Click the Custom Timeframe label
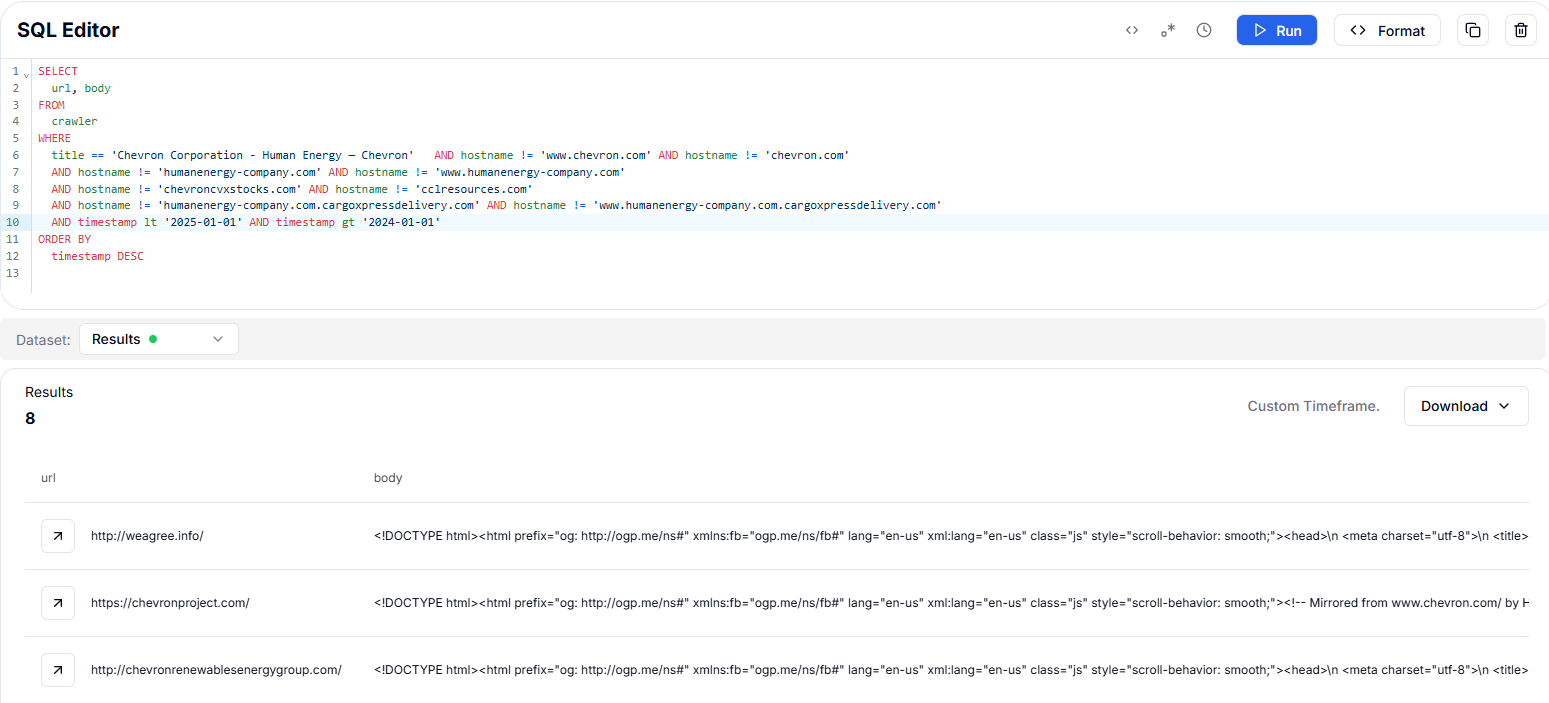Image resolution: width=1549 pixels, height=703 pixels. pyautogui.click(x=1313, y=406)
